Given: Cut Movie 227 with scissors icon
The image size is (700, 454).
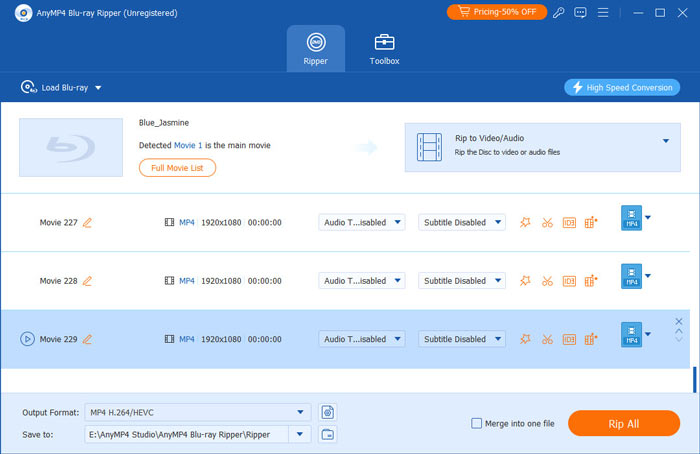Looking at the screenshot, I should [547, 222].
